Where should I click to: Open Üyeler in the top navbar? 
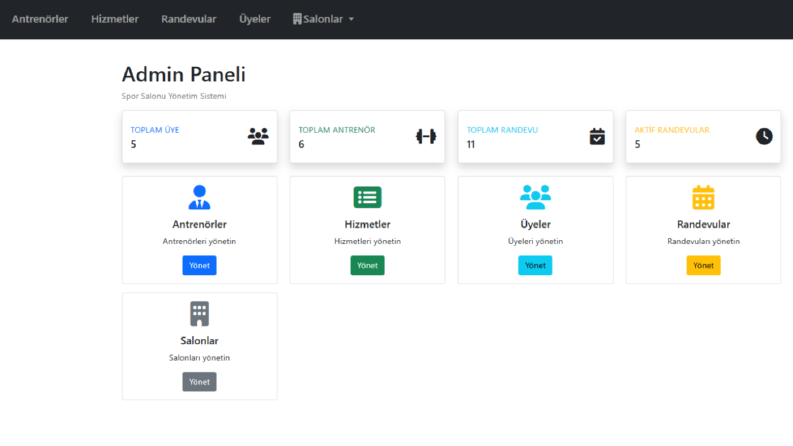coord(255,19)
